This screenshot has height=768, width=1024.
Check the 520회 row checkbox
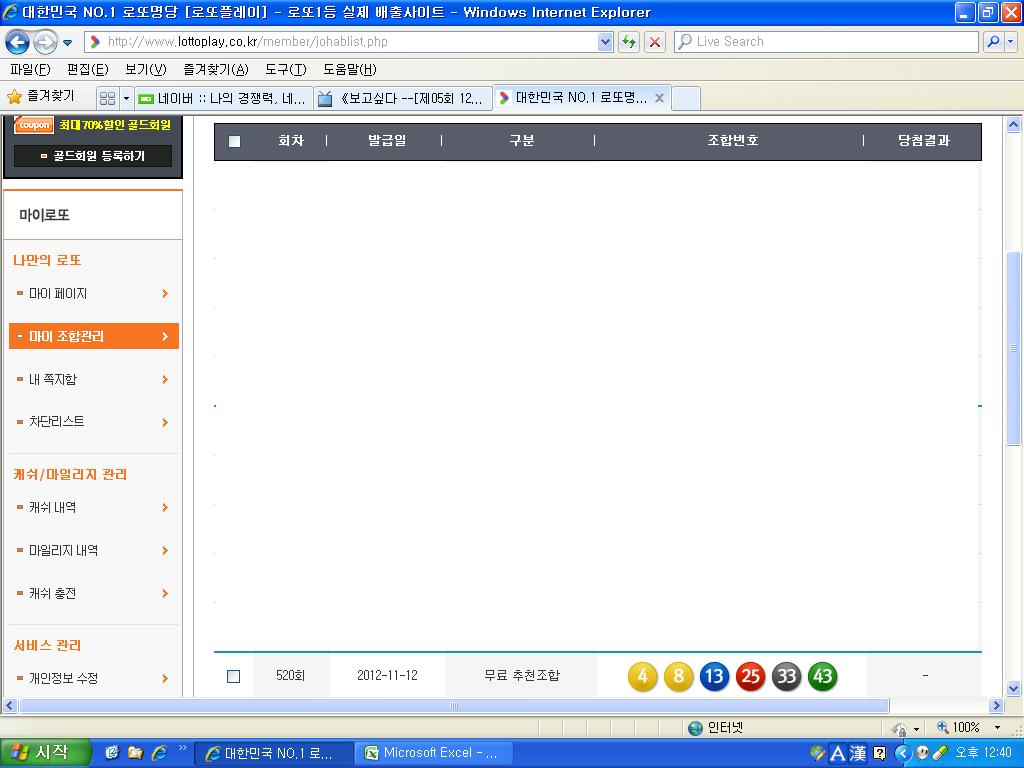point(234,677)
